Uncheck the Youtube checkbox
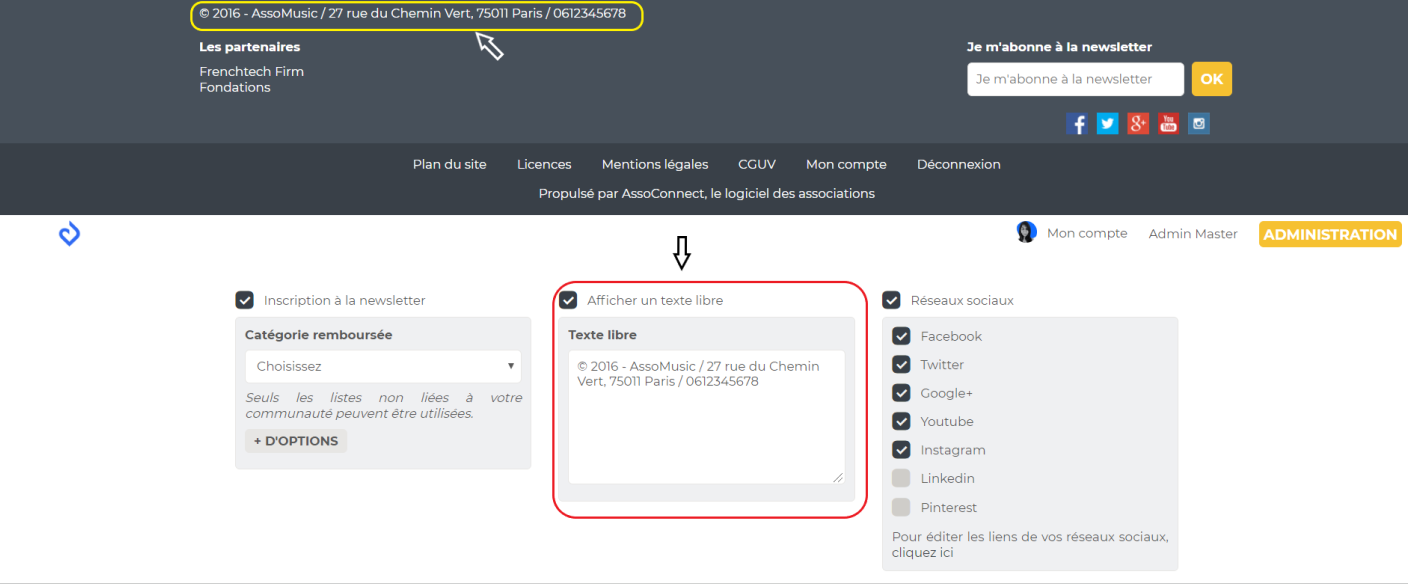 [x=901, y=421]
